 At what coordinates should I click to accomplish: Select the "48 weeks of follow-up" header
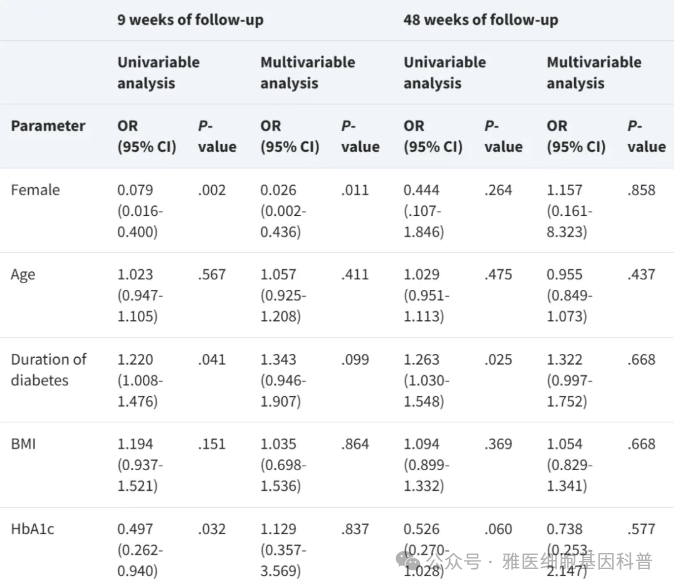480,20
